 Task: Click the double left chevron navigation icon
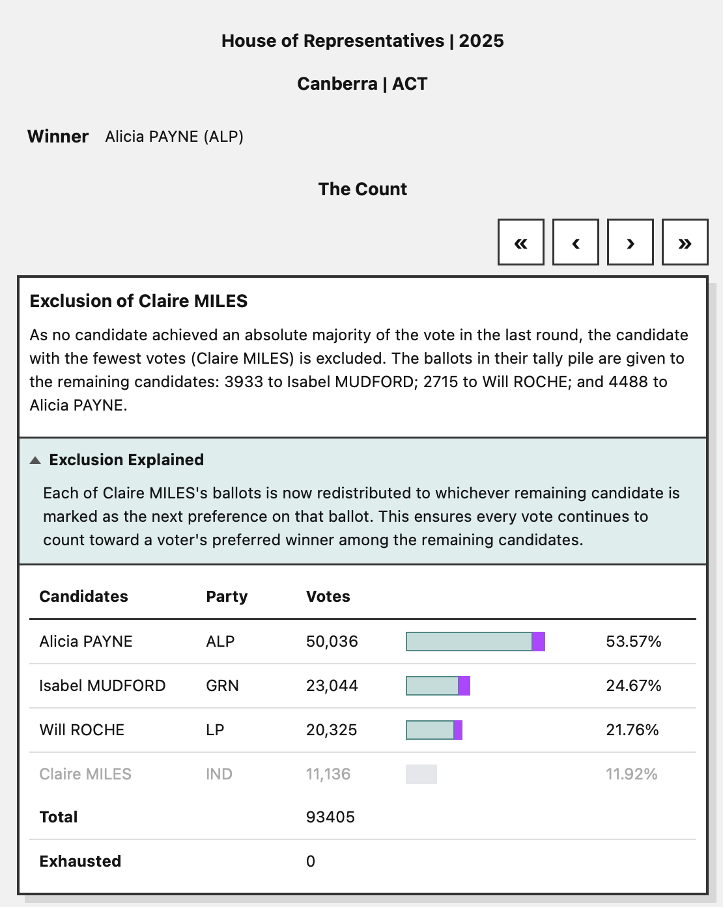[521, 242]
